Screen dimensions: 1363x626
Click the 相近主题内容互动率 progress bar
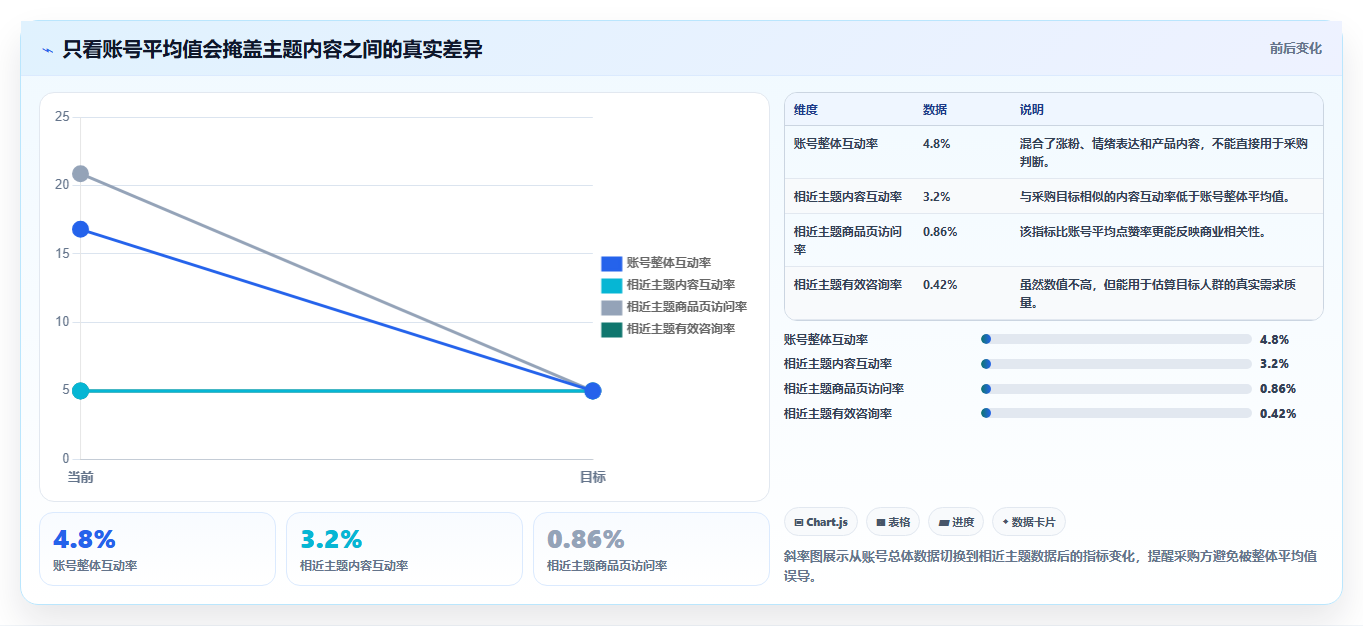pos(1117,364)
